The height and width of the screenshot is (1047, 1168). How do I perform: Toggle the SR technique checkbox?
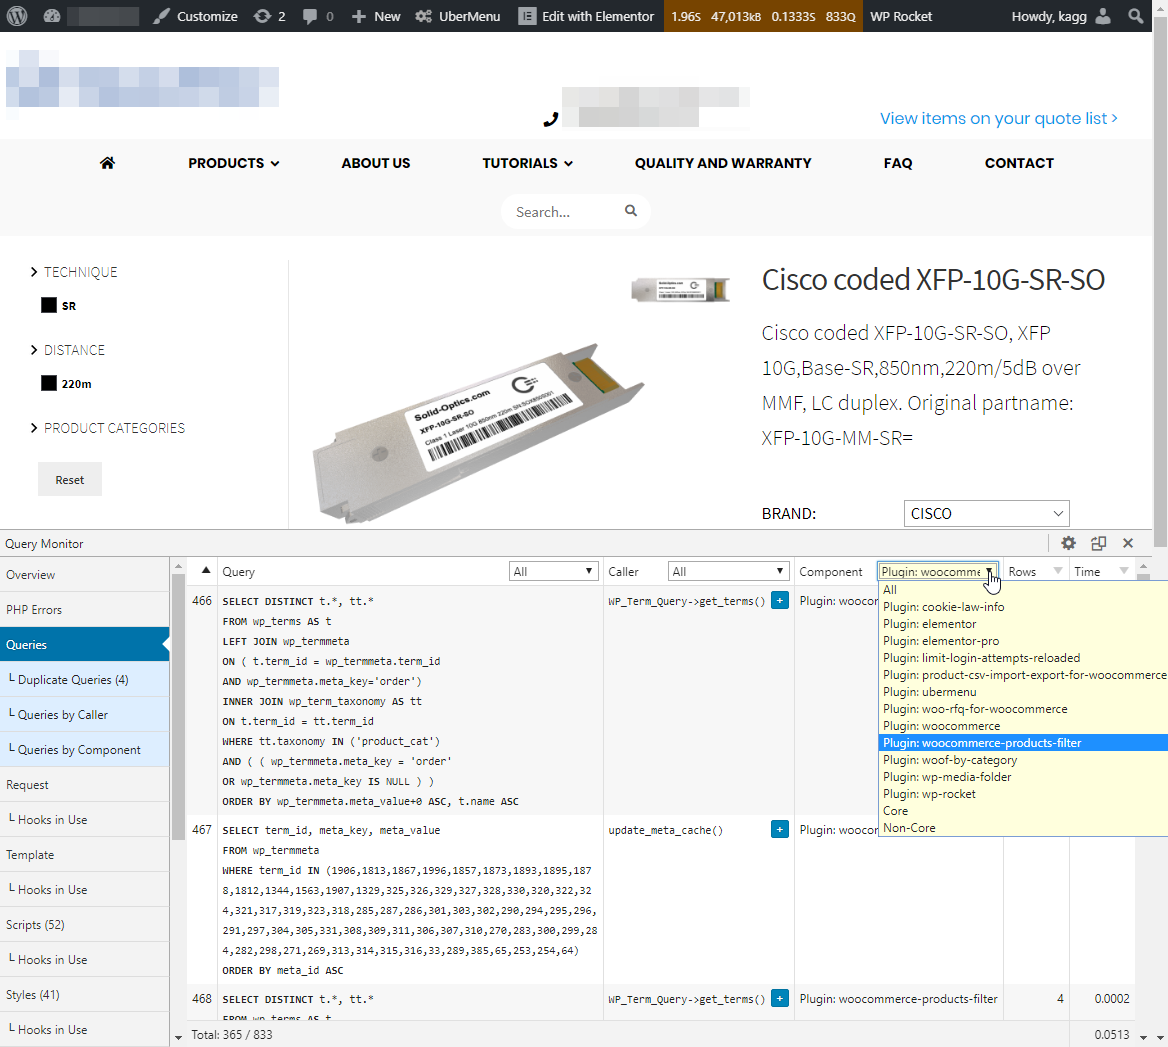(49, 305)
